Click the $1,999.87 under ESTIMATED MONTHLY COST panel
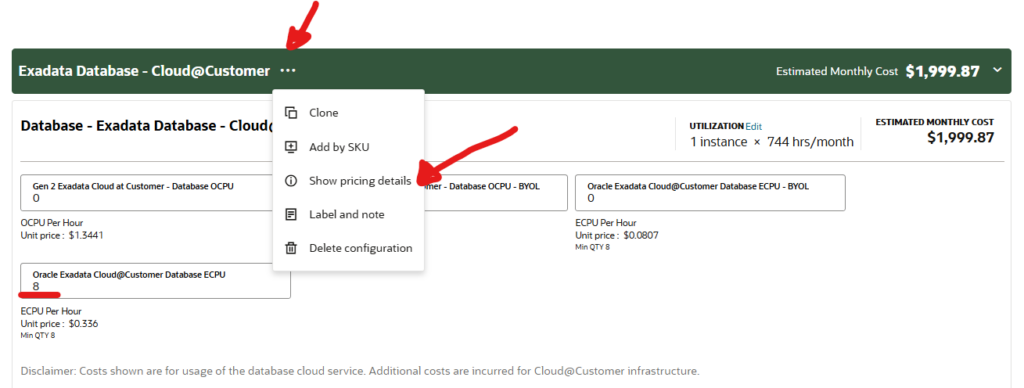This screenshot has height=388, width=1024. click(x=961, y=137)
